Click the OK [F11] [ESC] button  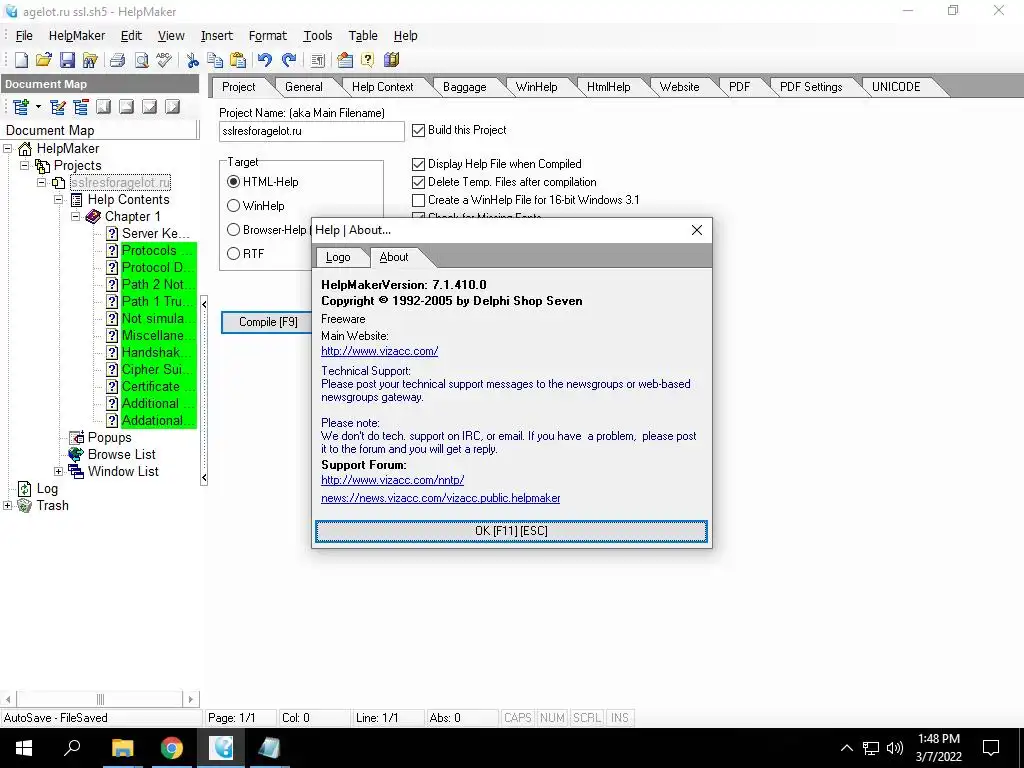511,531
